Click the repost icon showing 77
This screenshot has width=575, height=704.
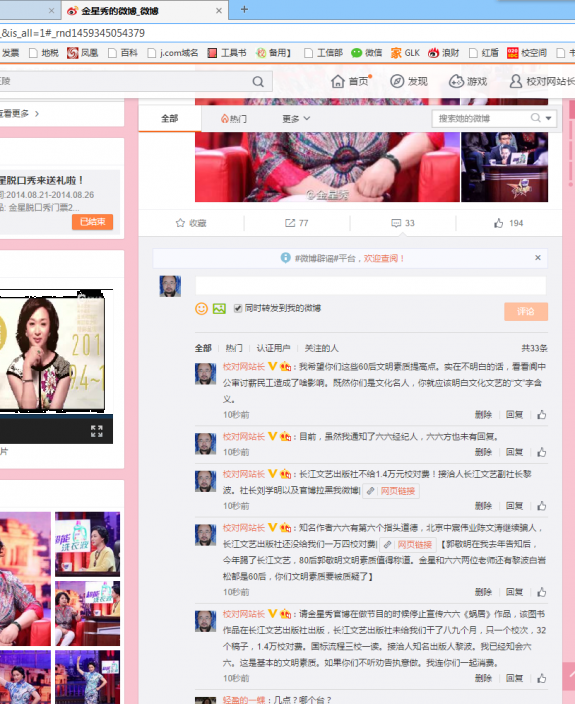click(290, 223)
